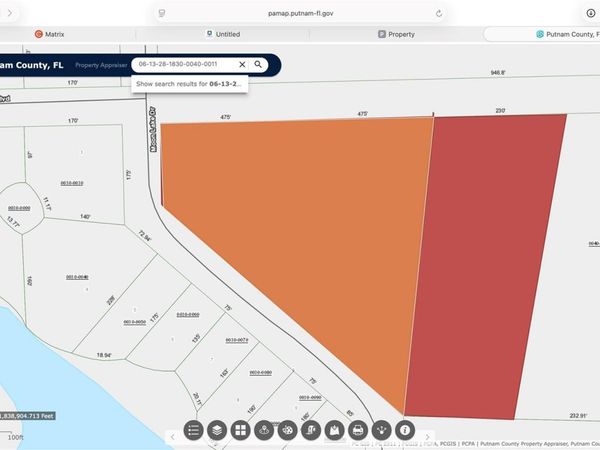
Task: Open the map layers tool
Action: [216, 430]
